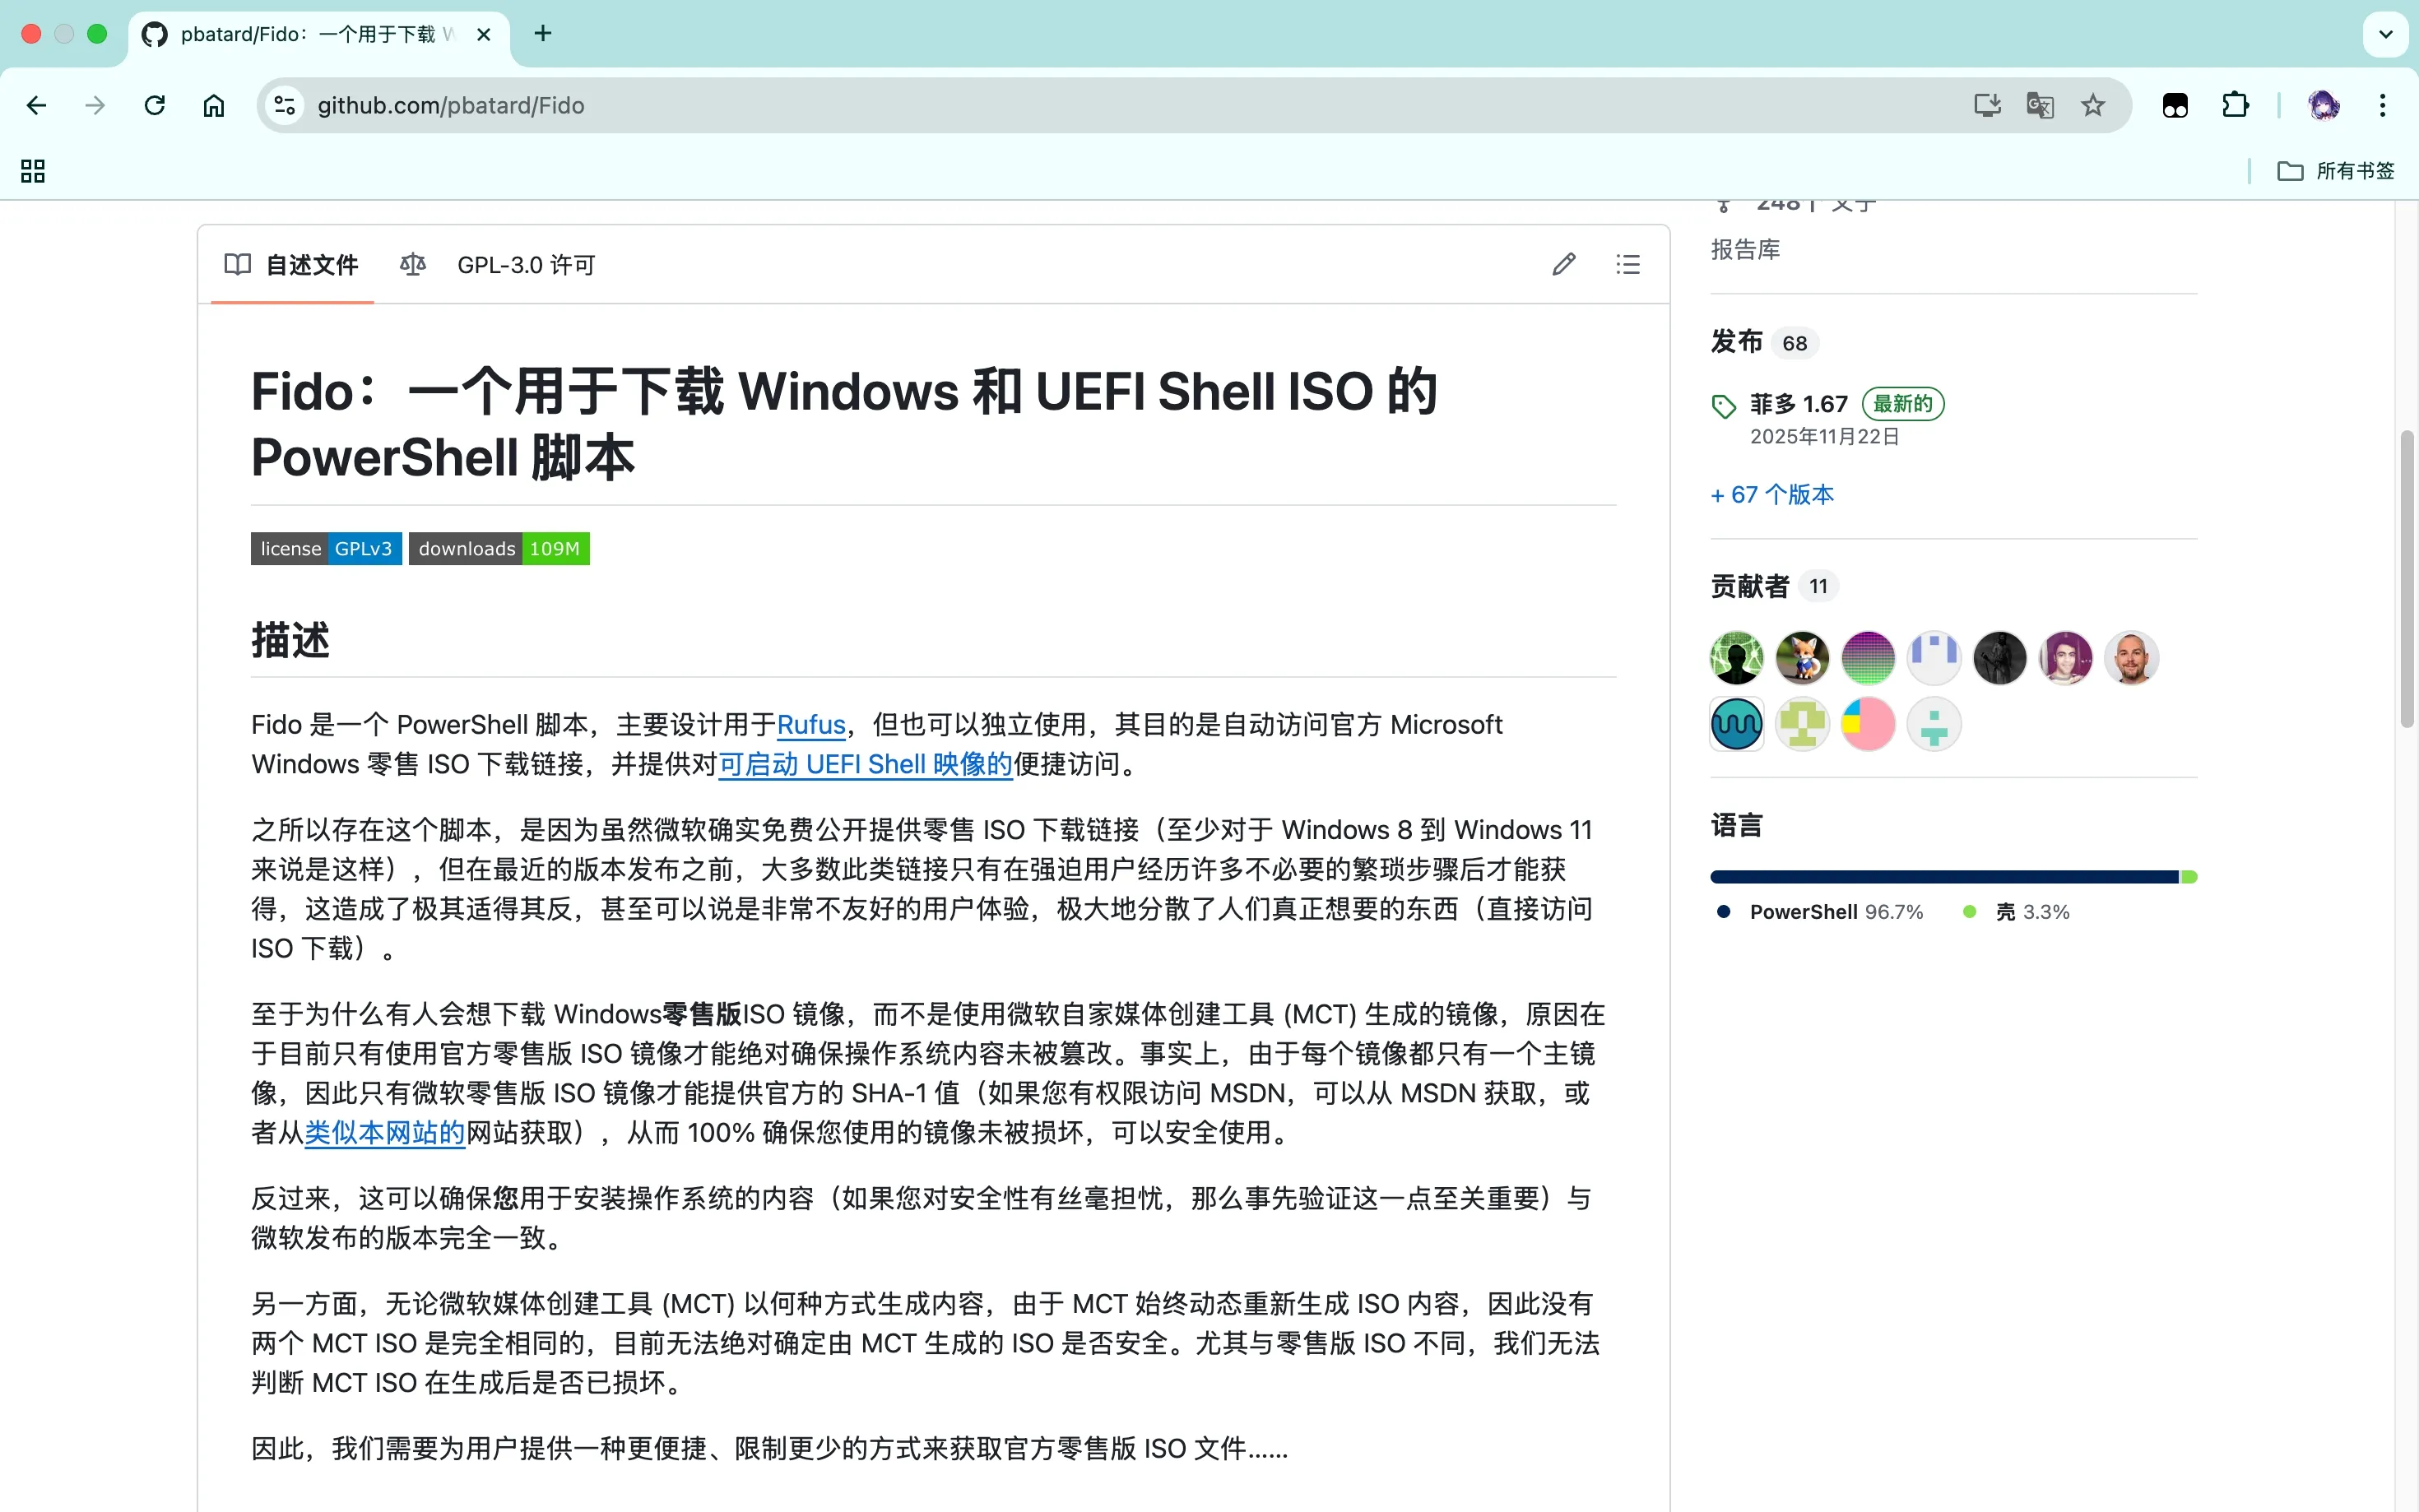Viewport: 2419px width, 1512px height.
Task: Click the Google Translate icon in address bar
Action: click(2039, 105)
